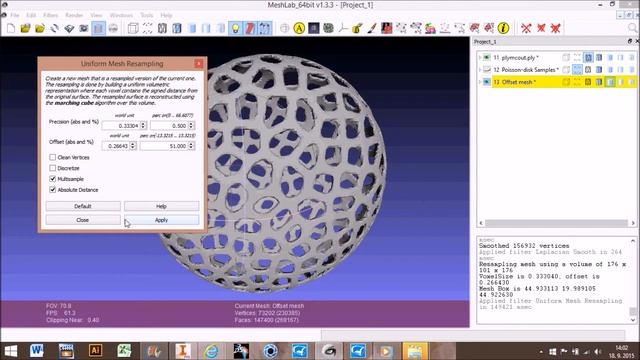Viewport: 640px width, 360px height.
Task: Open the Windows Start button
Action: 10,351
